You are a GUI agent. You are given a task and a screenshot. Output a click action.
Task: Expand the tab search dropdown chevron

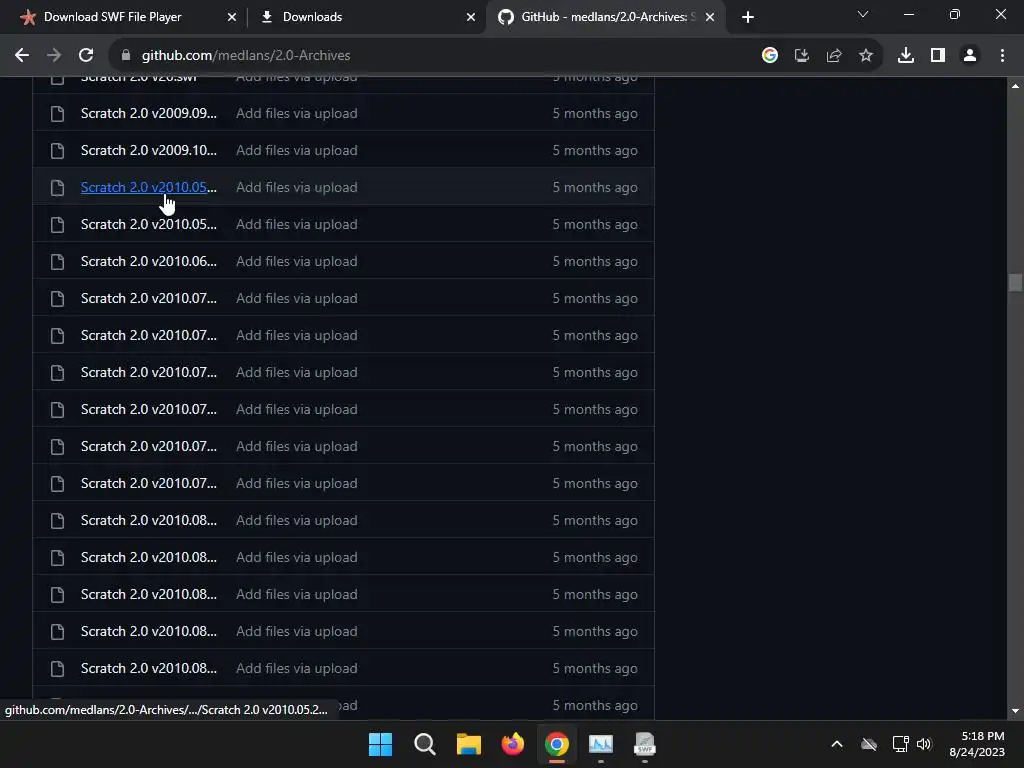click(x=863, y=14)
